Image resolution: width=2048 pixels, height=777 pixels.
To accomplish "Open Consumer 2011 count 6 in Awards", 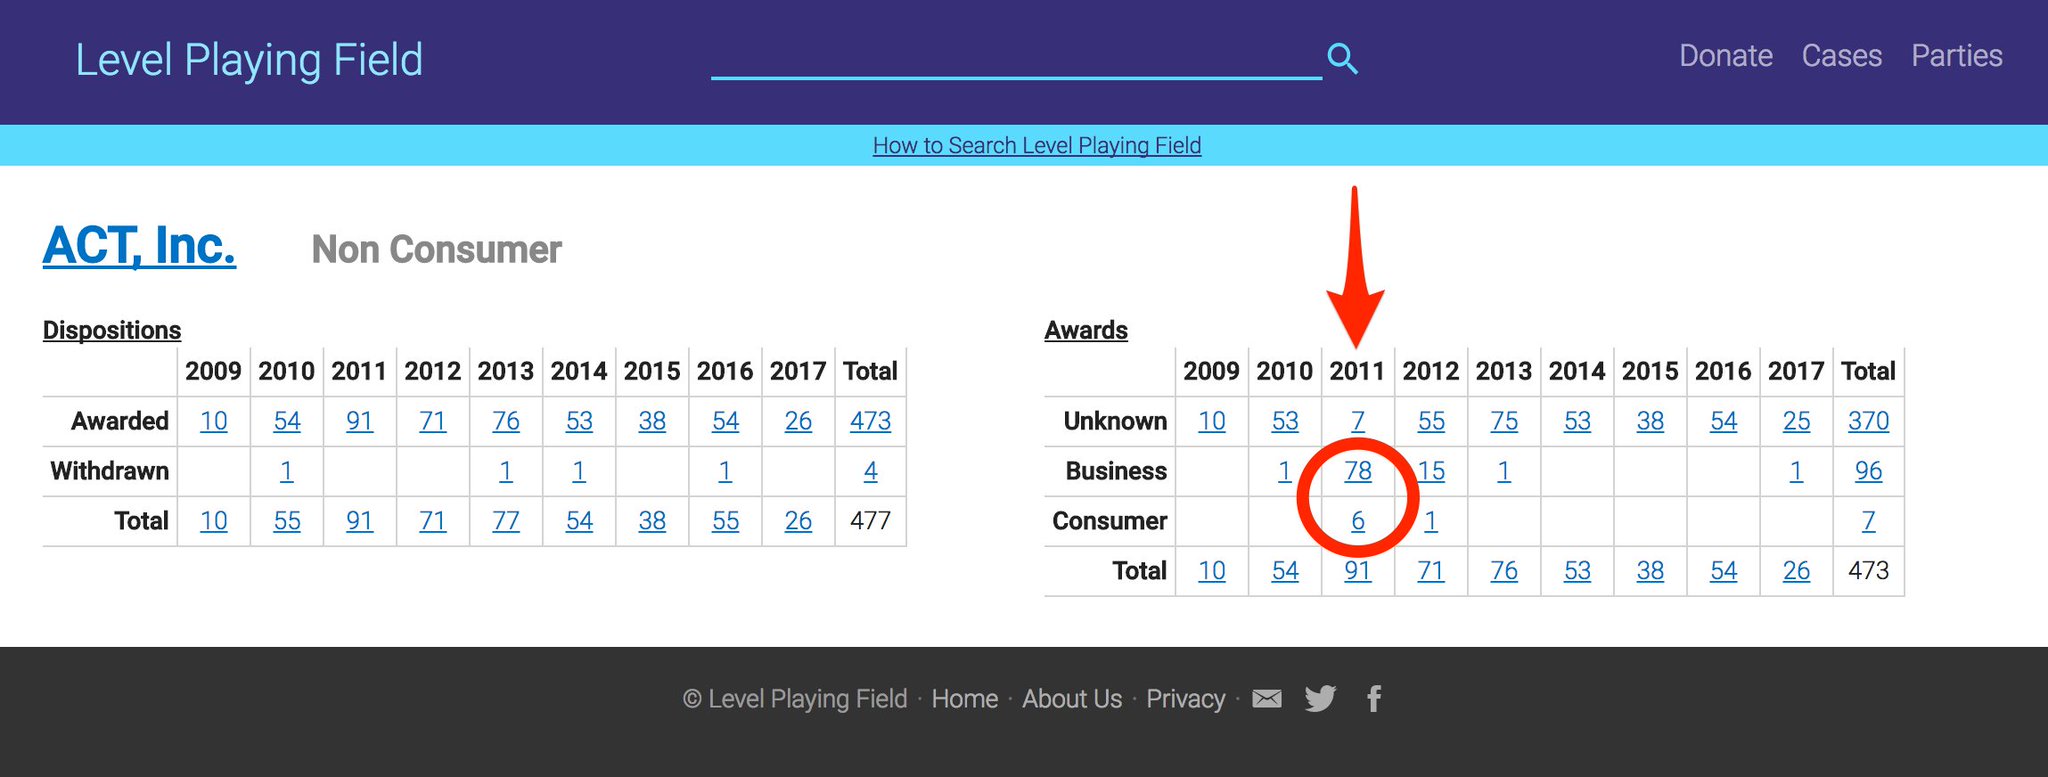I will 1358,521.
